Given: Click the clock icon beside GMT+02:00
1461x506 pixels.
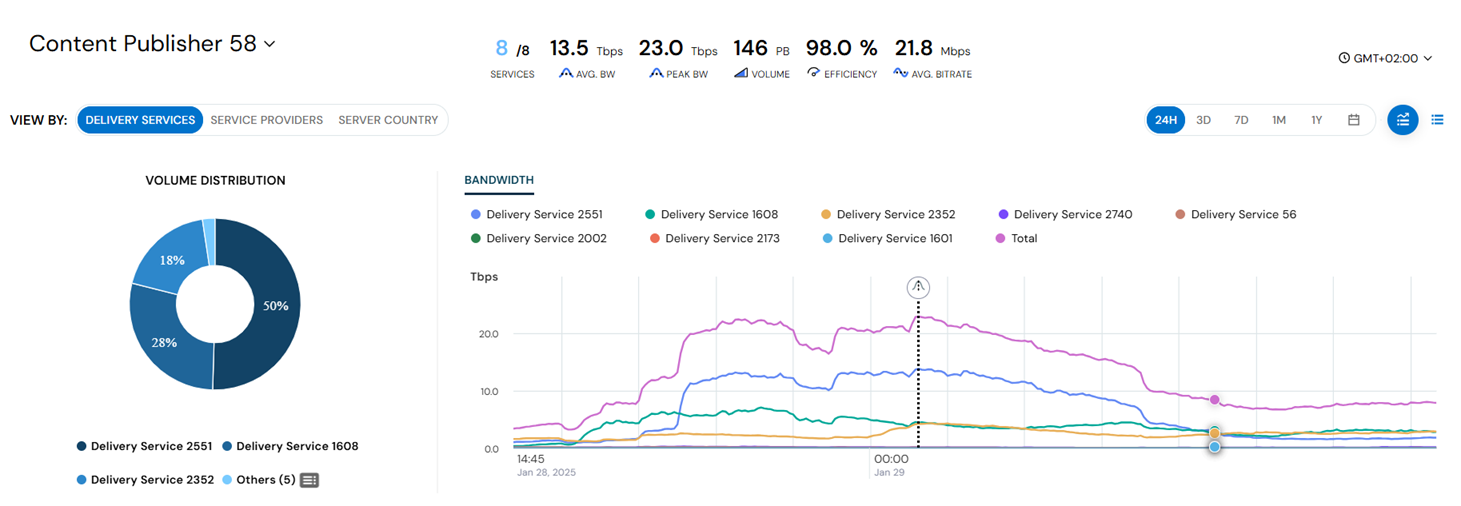Looking at the screenshot, I should click(1344, 58).
